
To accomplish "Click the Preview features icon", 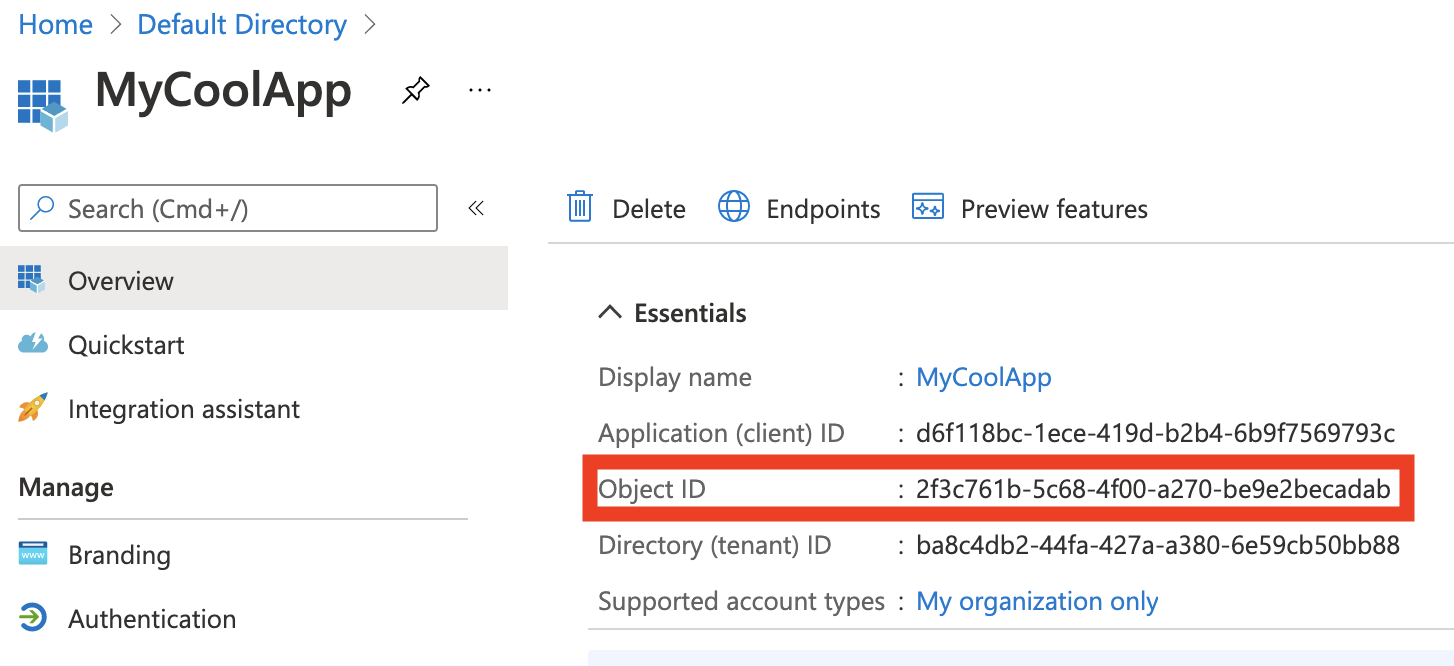I will (x=928, y=206).
